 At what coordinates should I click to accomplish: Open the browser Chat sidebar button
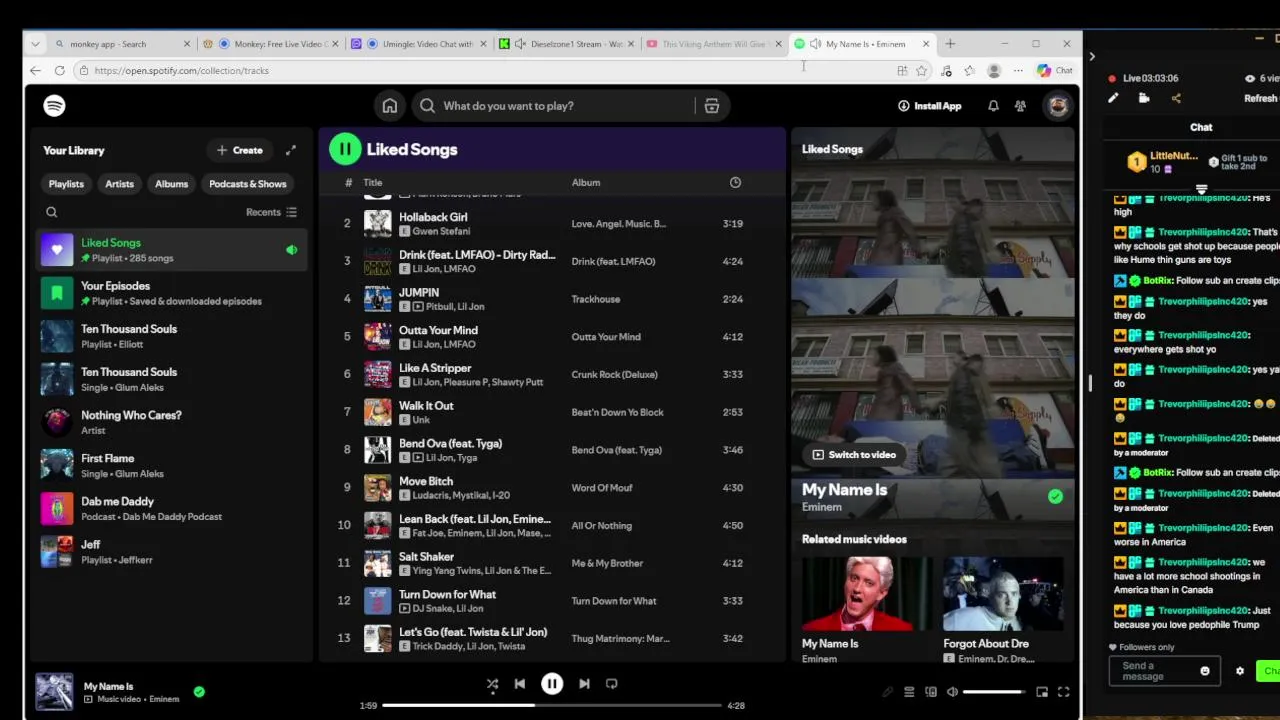tap(1055, 71)
